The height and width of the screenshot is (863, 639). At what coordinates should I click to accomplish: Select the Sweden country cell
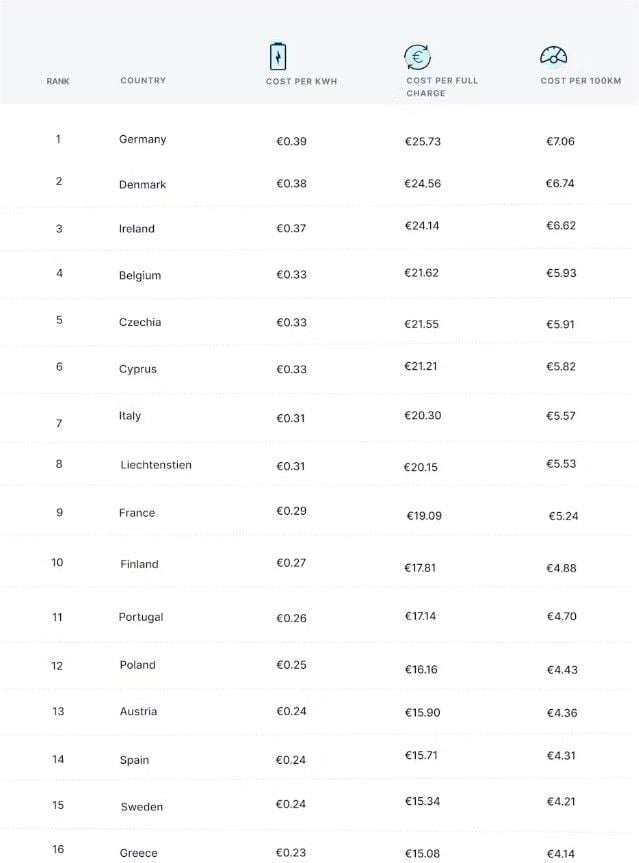141,807
